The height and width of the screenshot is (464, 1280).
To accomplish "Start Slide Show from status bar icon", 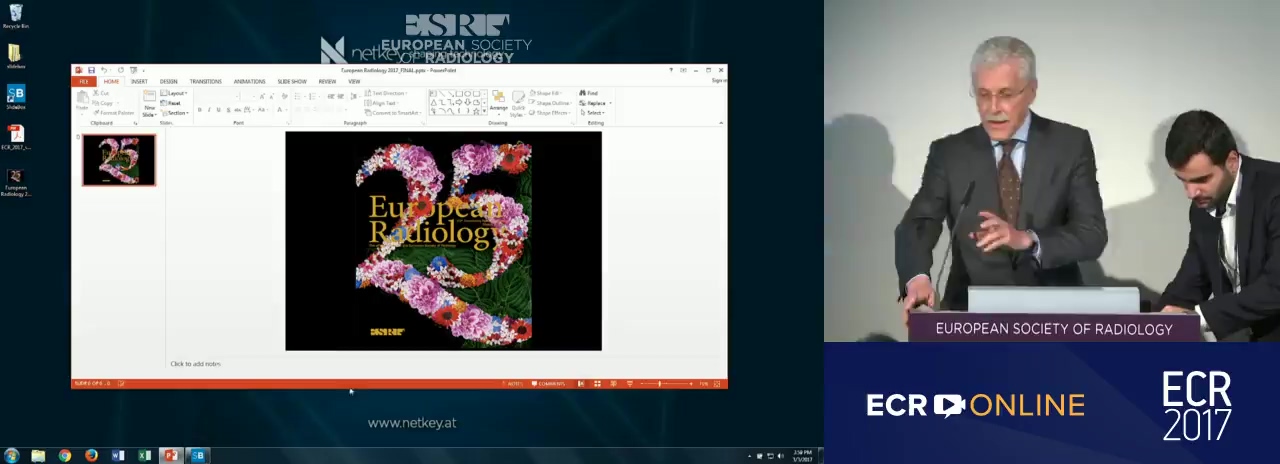I will 630,384.
